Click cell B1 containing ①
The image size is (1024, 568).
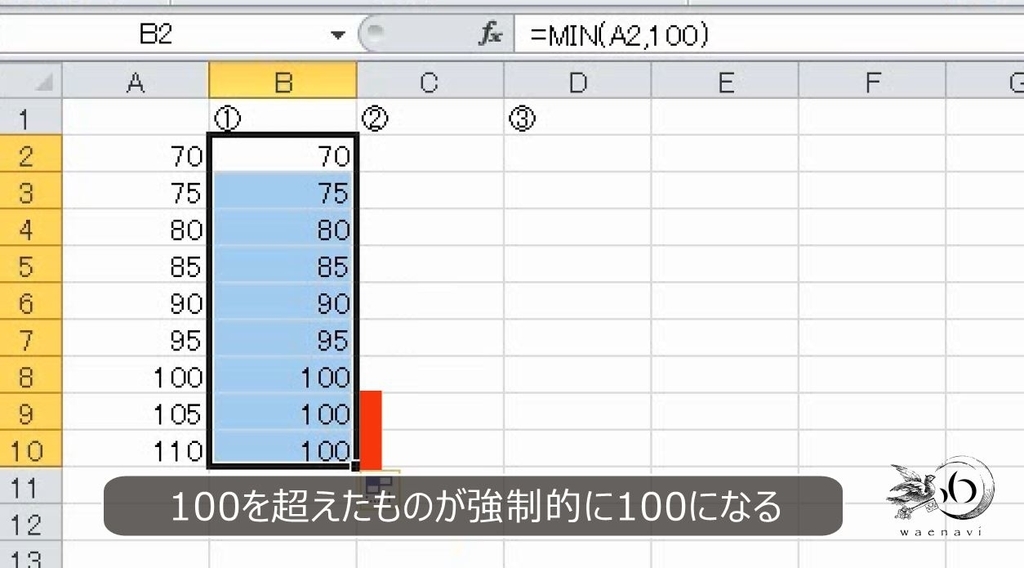[x=283, y=118]
